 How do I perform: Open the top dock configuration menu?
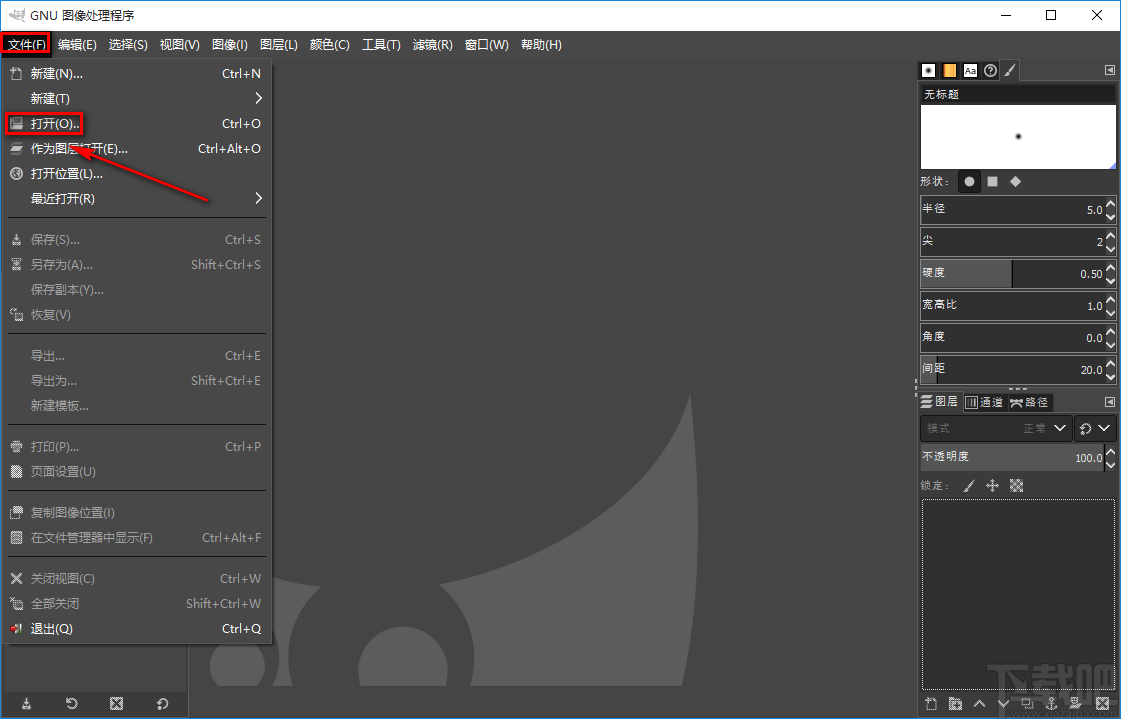pos(1110,70)
